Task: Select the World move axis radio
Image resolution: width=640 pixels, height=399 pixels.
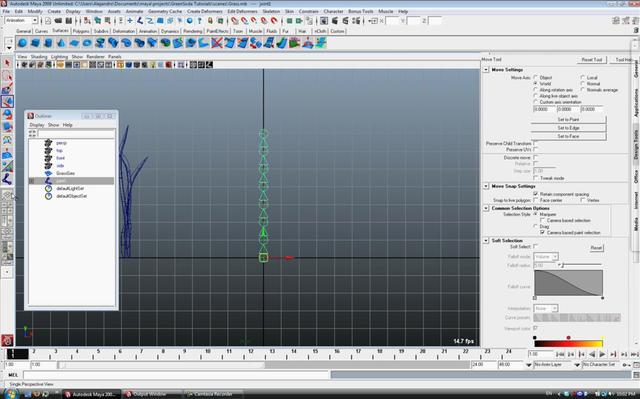Action: pos(536,83)
